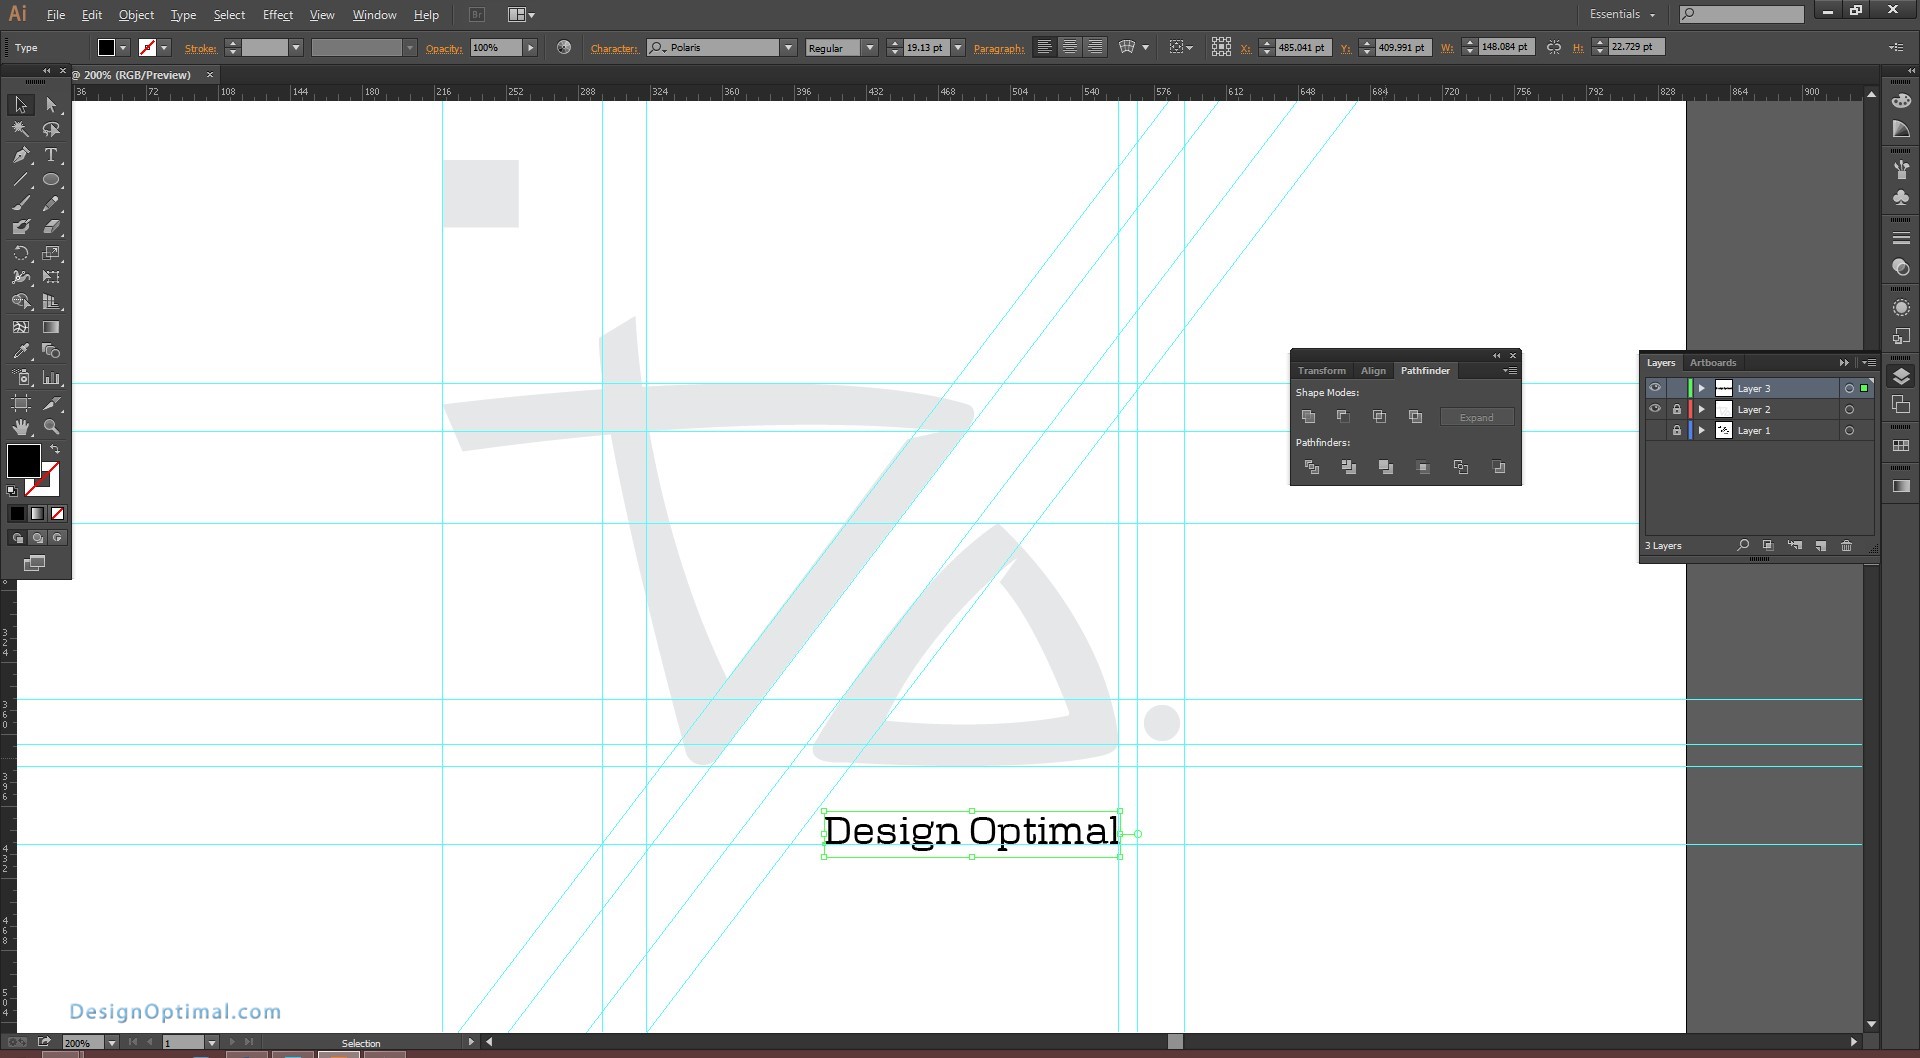Choose the Artboard tool
Screen dimensions: 1920x1058
20,403
